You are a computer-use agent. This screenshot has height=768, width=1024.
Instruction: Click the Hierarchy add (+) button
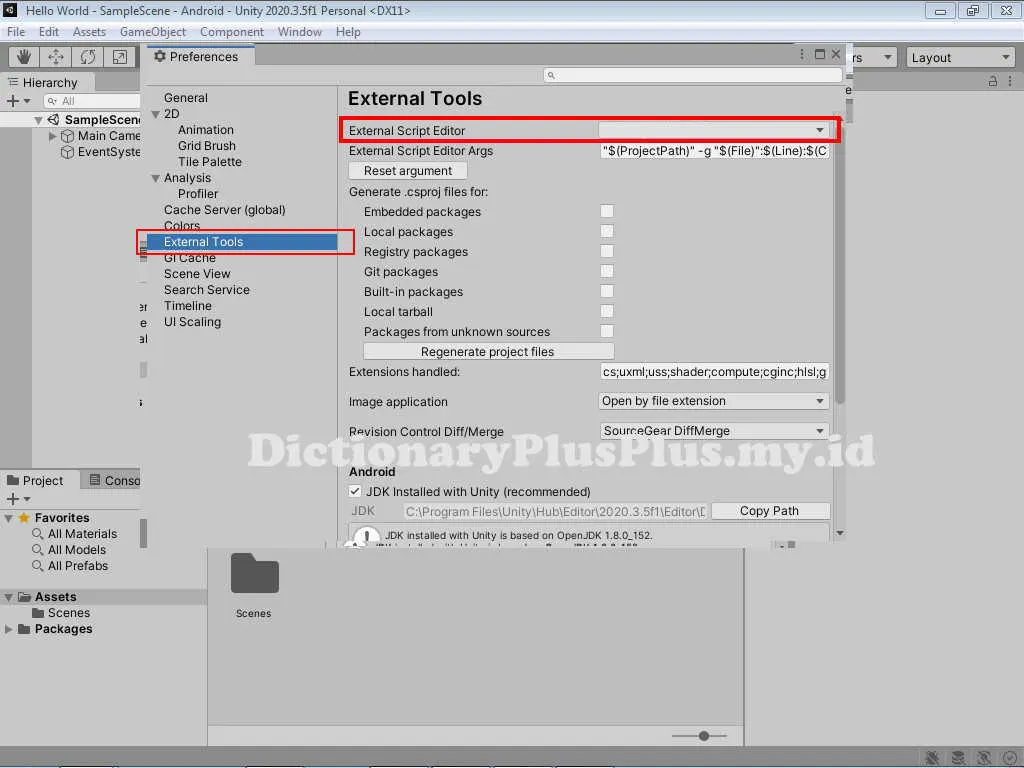click(12, 101)
